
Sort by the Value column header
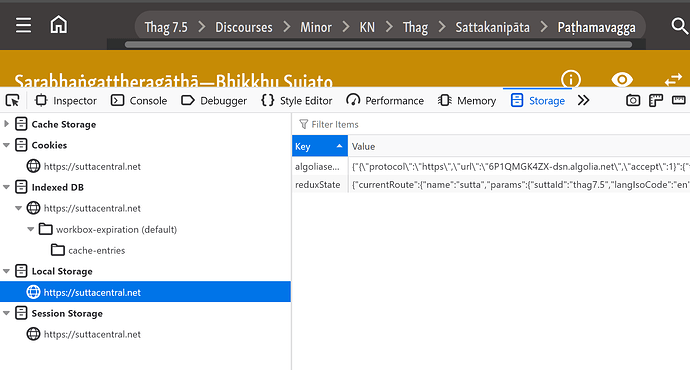(519, 146)
